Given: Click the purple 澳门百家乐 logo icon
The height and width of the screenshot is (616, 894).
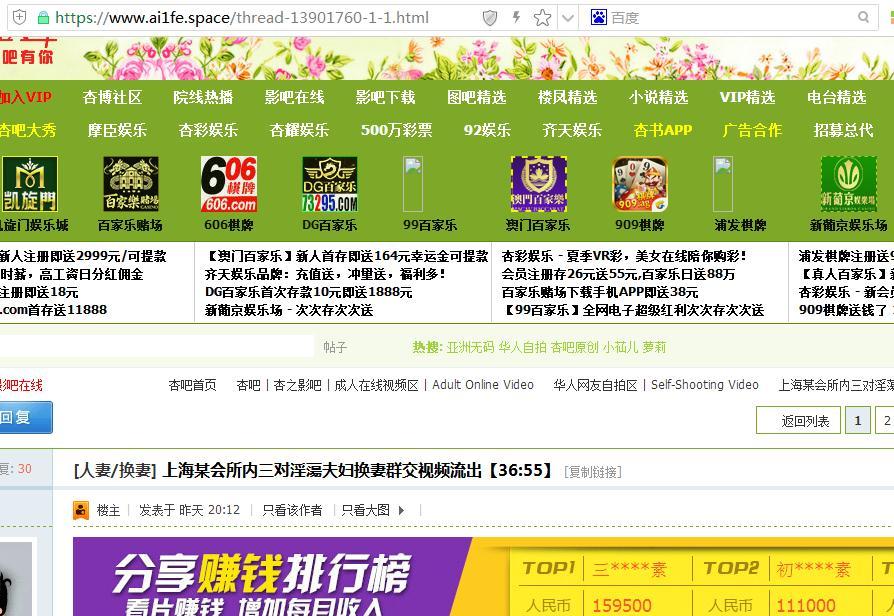Looking at the screenshot, I should coord(538,184).
